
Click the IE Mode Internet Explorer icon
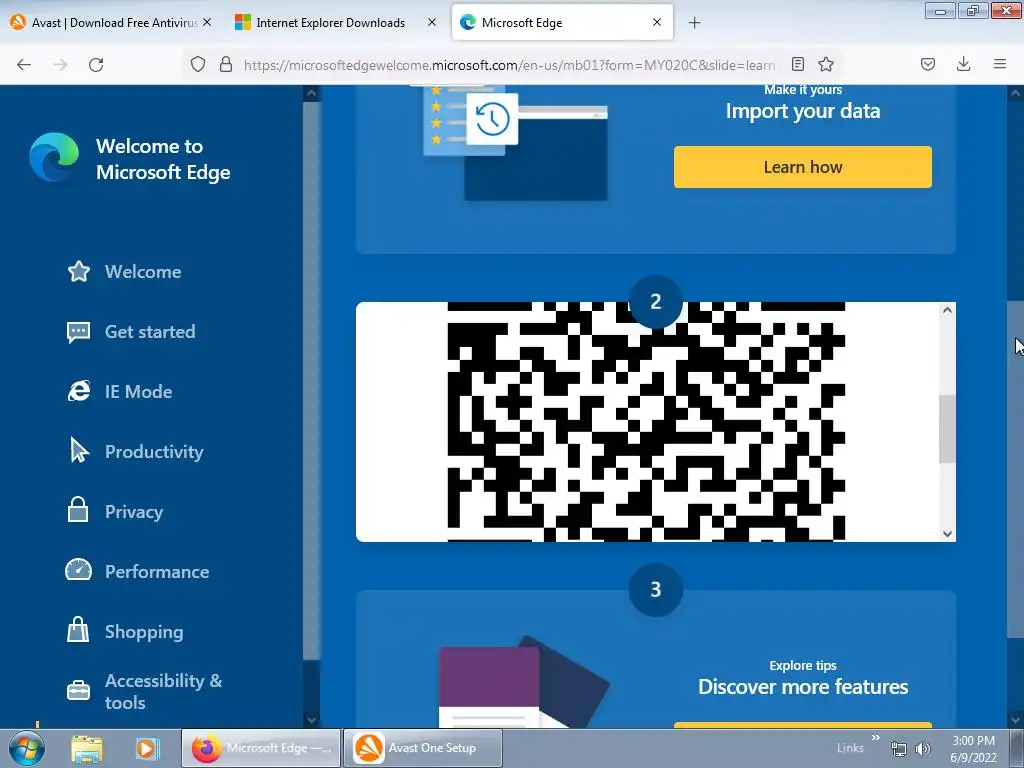(78, 391)
